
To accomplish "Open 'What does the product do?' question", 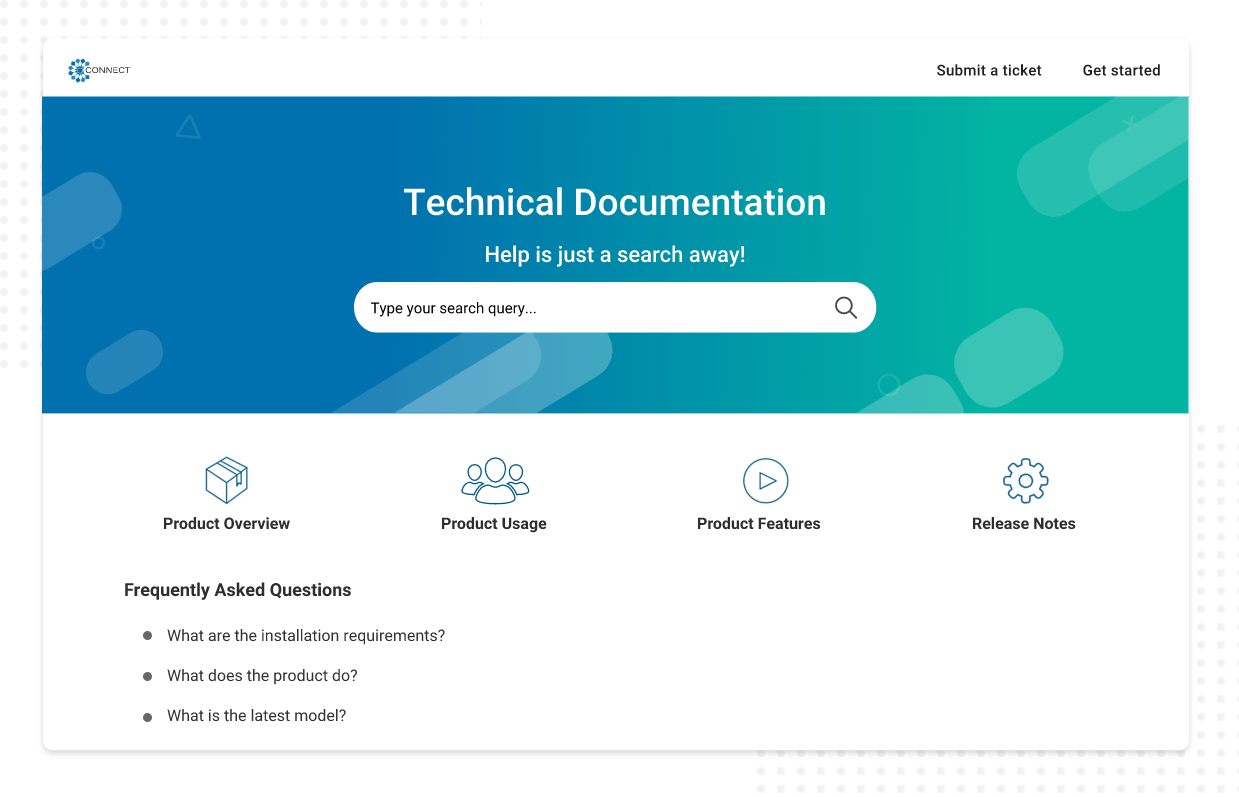I will point(262,676).
